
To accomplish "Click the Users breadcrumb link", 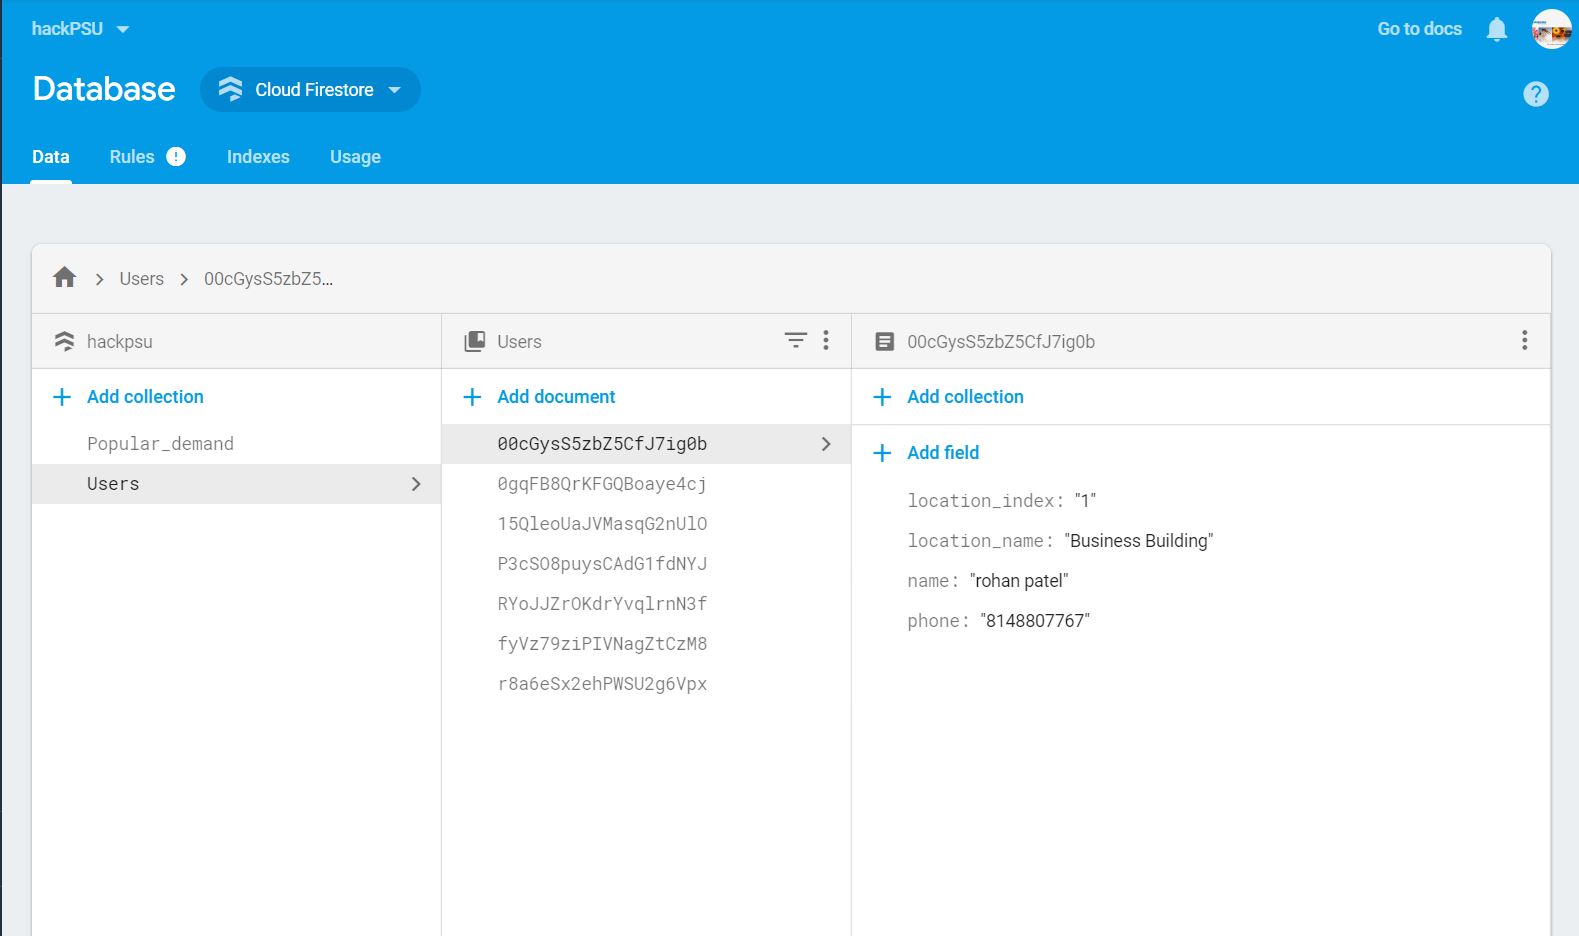I will coord(141,279).
